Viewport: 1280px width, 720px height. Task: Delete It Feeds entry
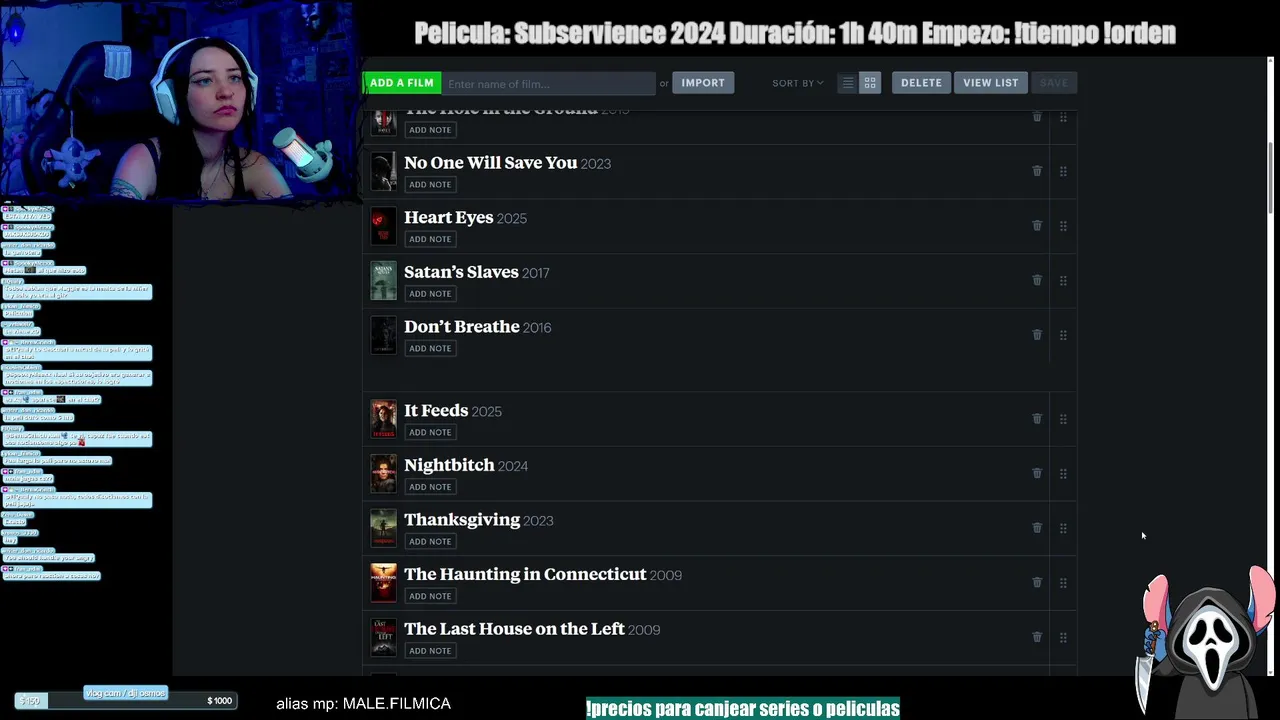pos(1037,419)
